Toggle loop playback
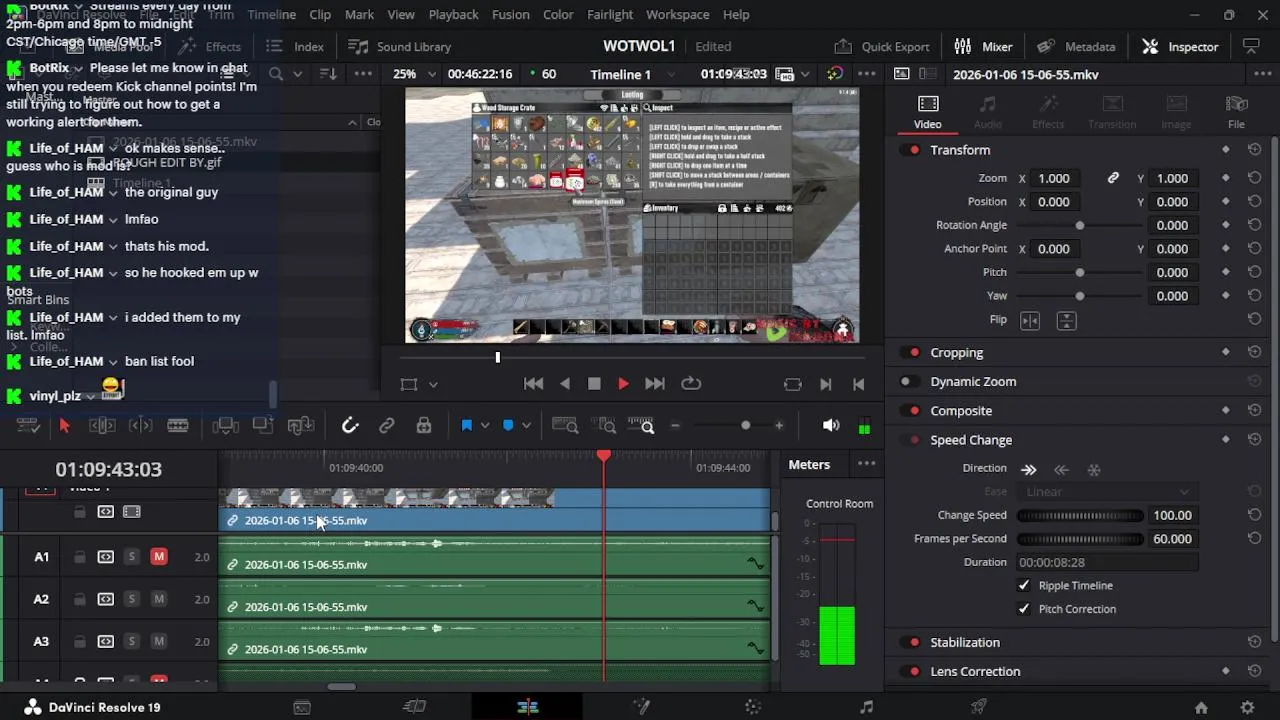 (x=691, y=384)
